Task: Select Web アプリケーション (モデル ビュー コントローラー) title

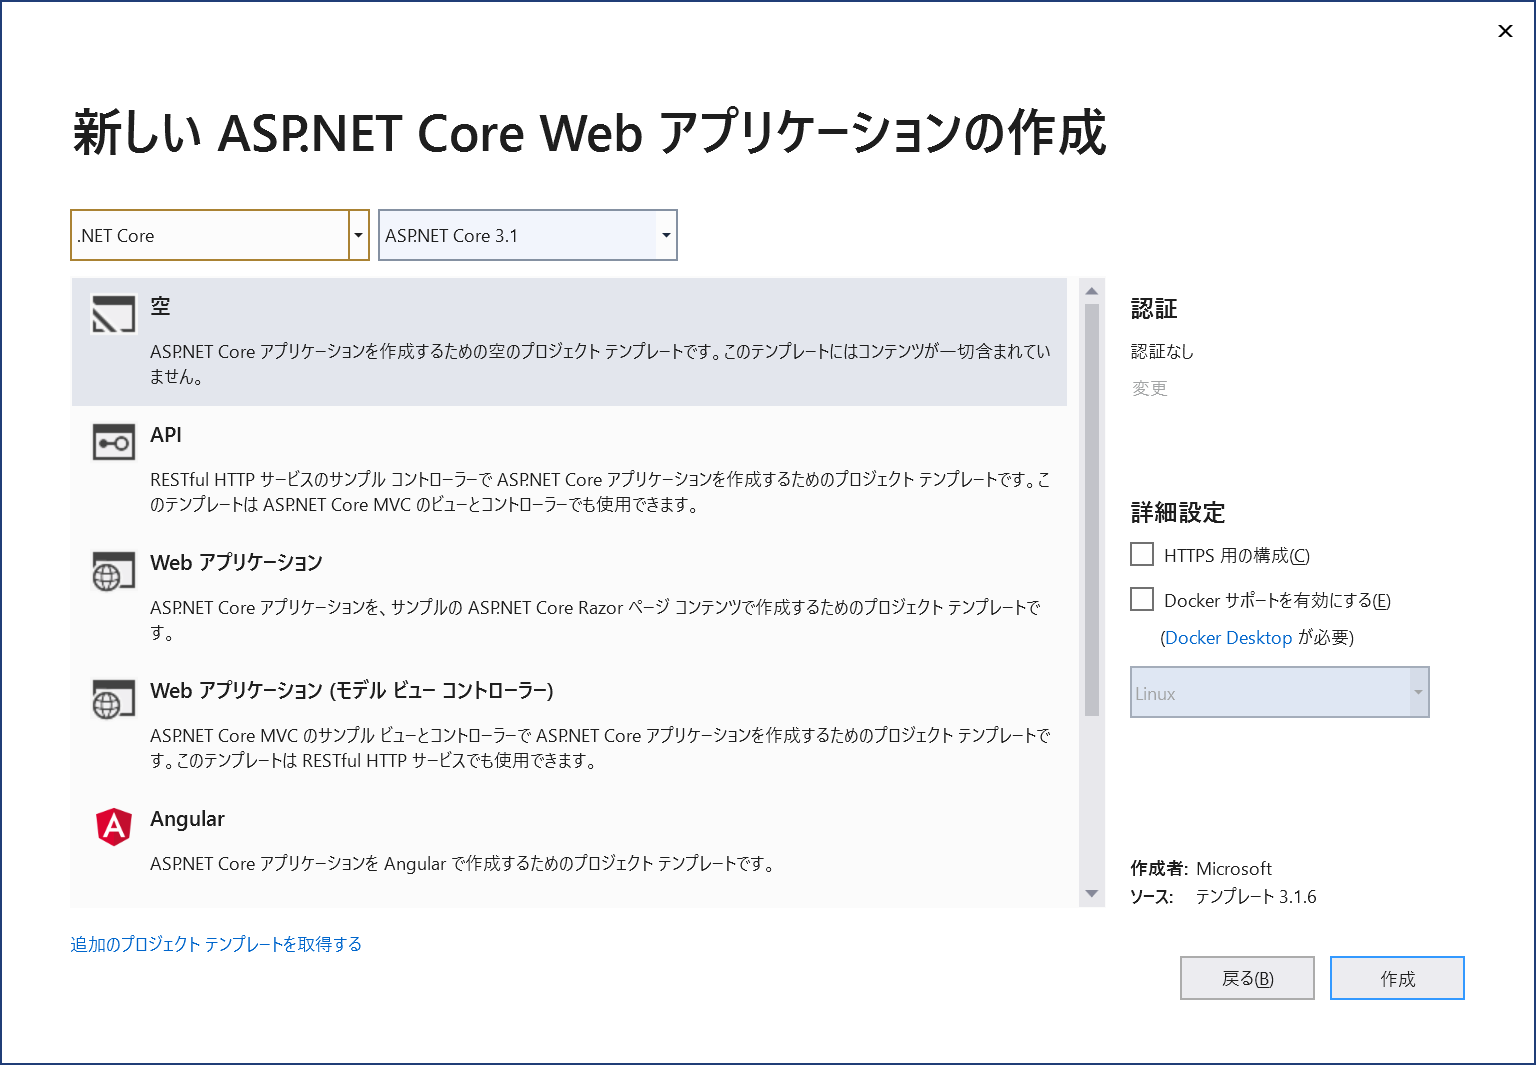Action: (352, 691)
